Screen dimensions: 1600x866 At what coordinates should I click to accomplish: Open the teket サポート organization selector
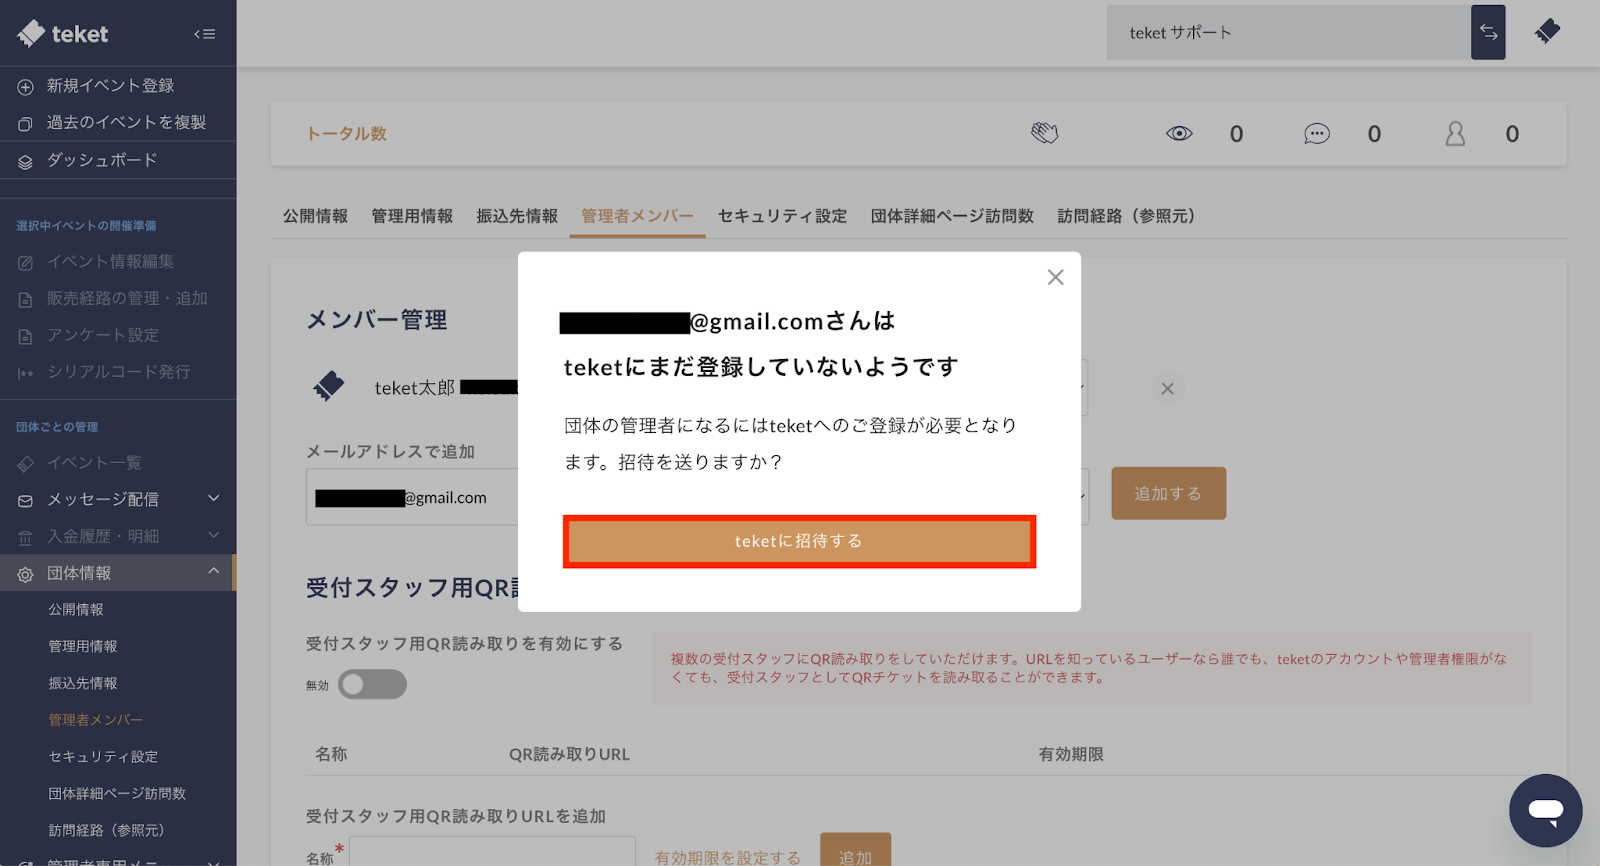tap(1288, 32)
